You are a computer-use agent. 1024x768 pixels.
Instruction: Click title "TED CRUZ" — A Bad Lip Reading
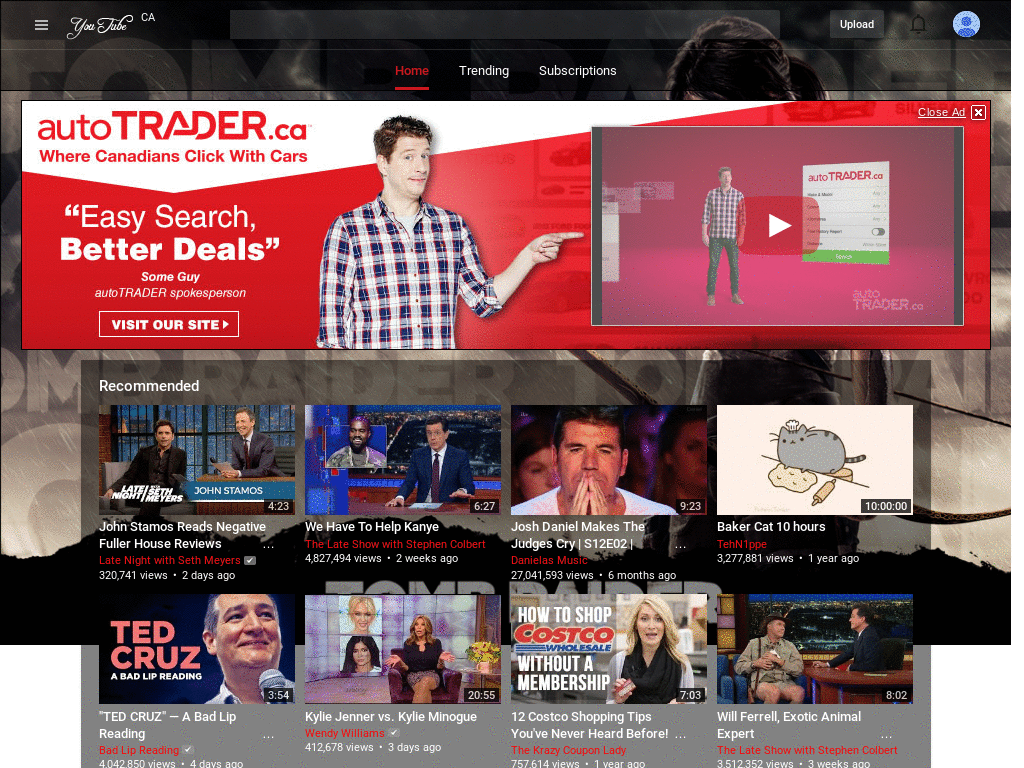coord(167,725)
